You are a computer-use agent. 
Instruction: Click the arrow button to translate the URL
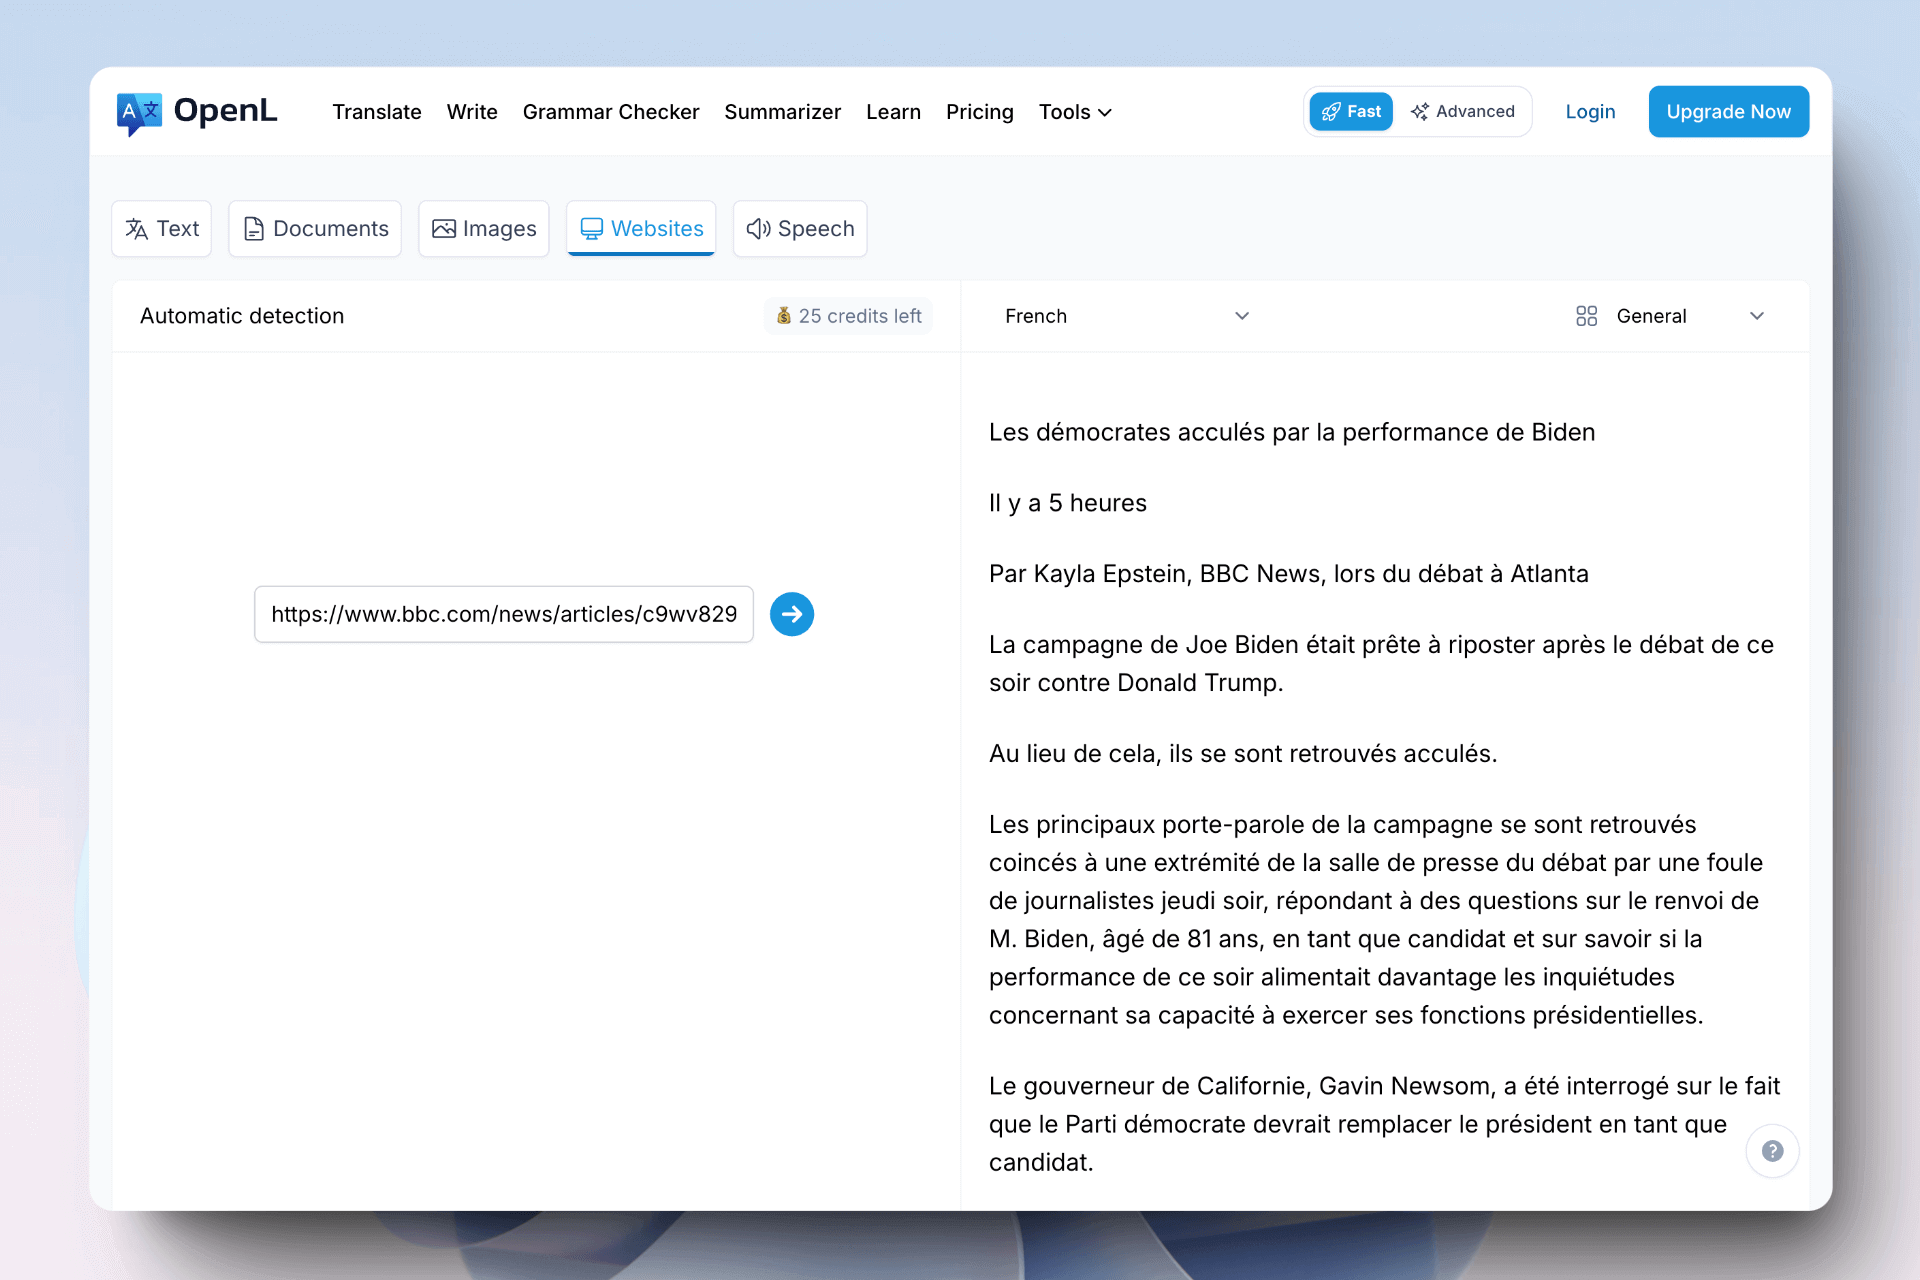(791, 614)
